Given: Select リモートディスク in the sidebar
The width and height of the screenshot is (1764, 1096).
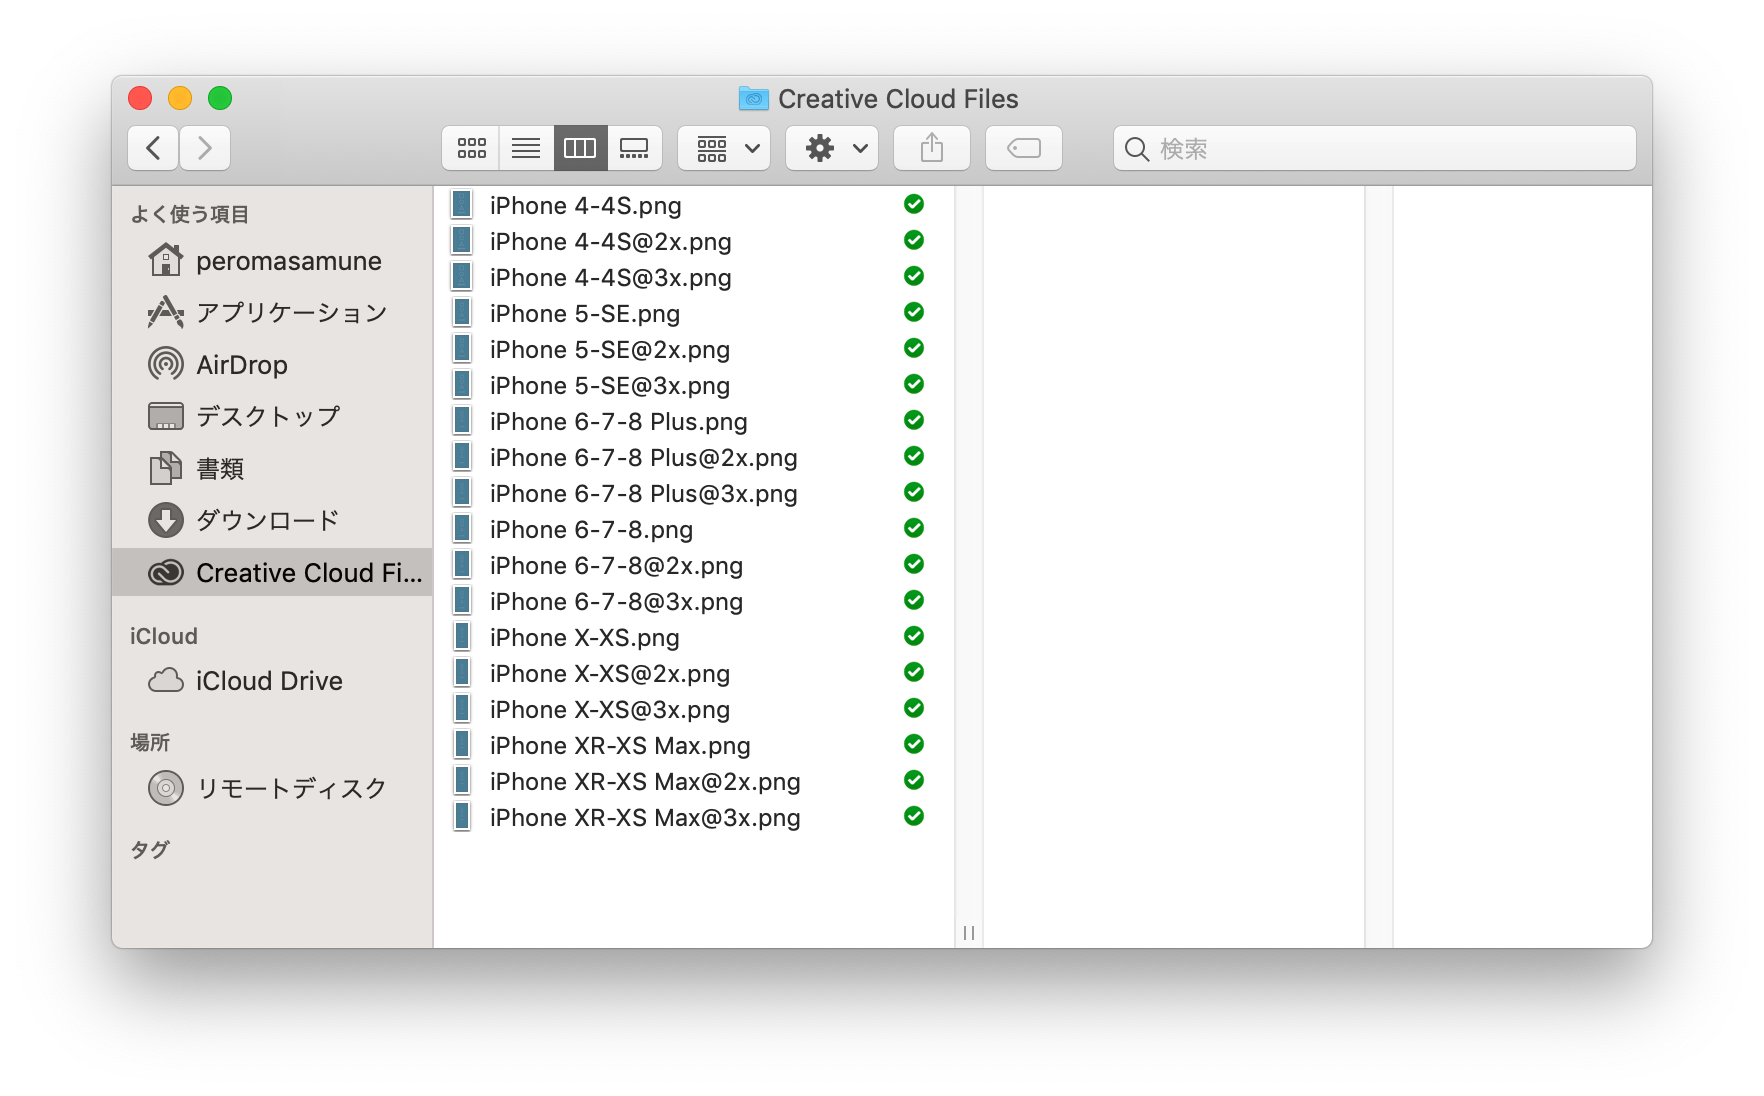Looking at the screenshot, I should pyautogui.click(x=272, y=788).
